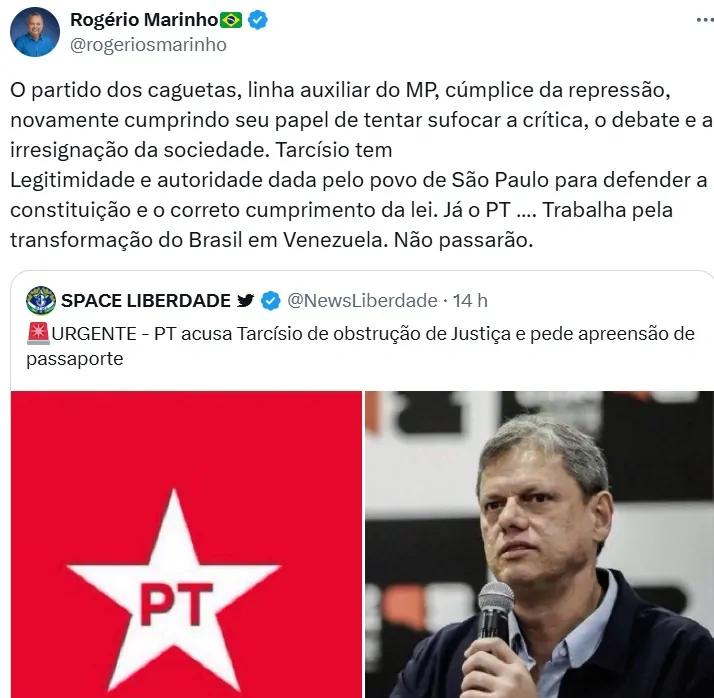Click the Brazil flag emoji next to name
The image size is (714, 698).
click(231, 20)
